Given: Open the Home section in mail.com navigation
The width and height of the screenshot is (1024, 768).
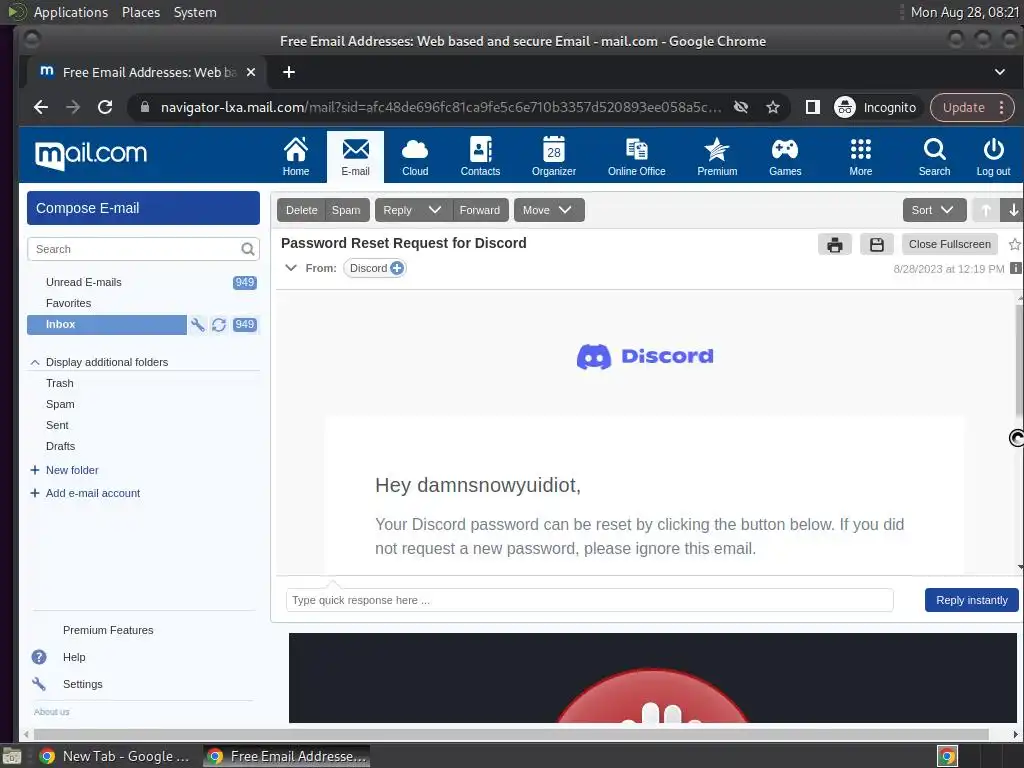Looking at the screenshot, I should tap(296, 157).
